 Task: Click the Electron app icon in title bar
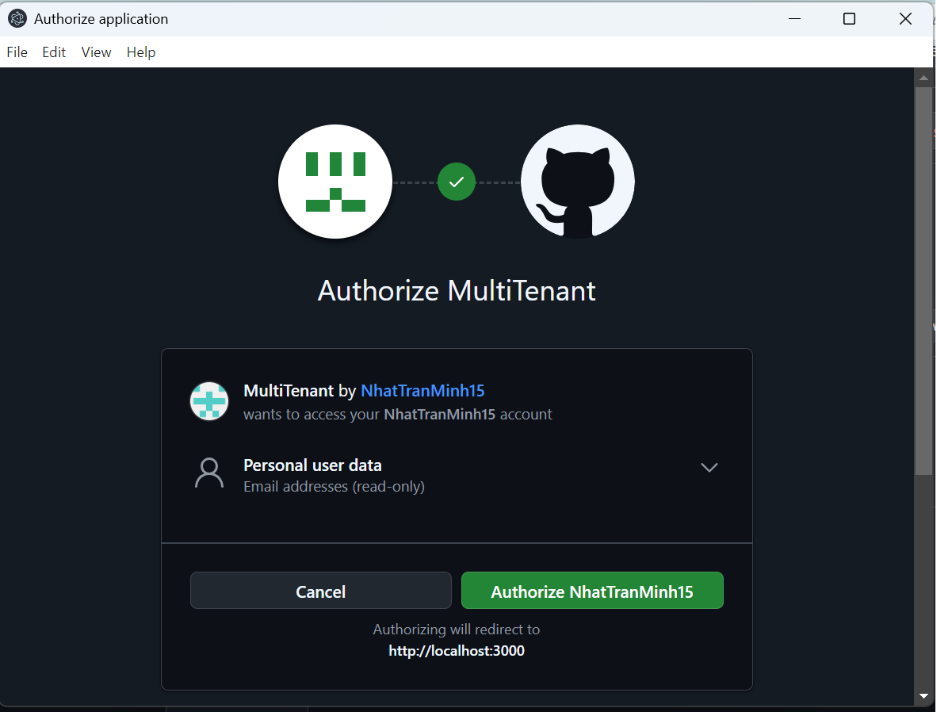tap(17, 19)
